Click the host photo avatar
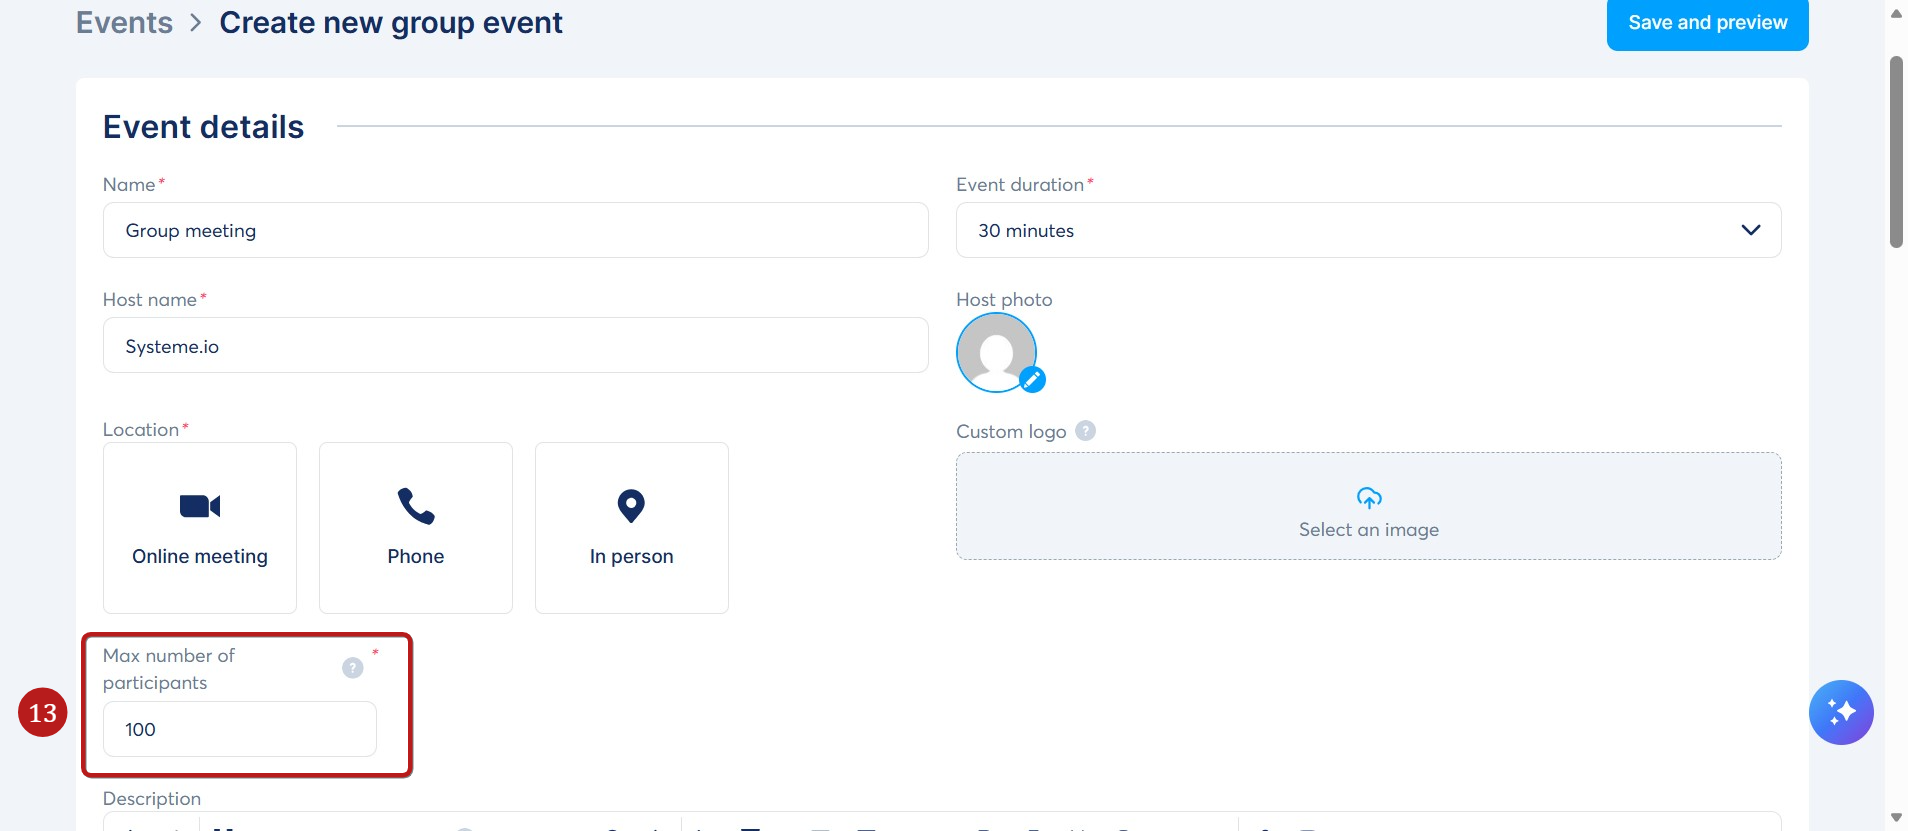The height and width of the screenshot is (831, 1908). click(x=996, y=352)
